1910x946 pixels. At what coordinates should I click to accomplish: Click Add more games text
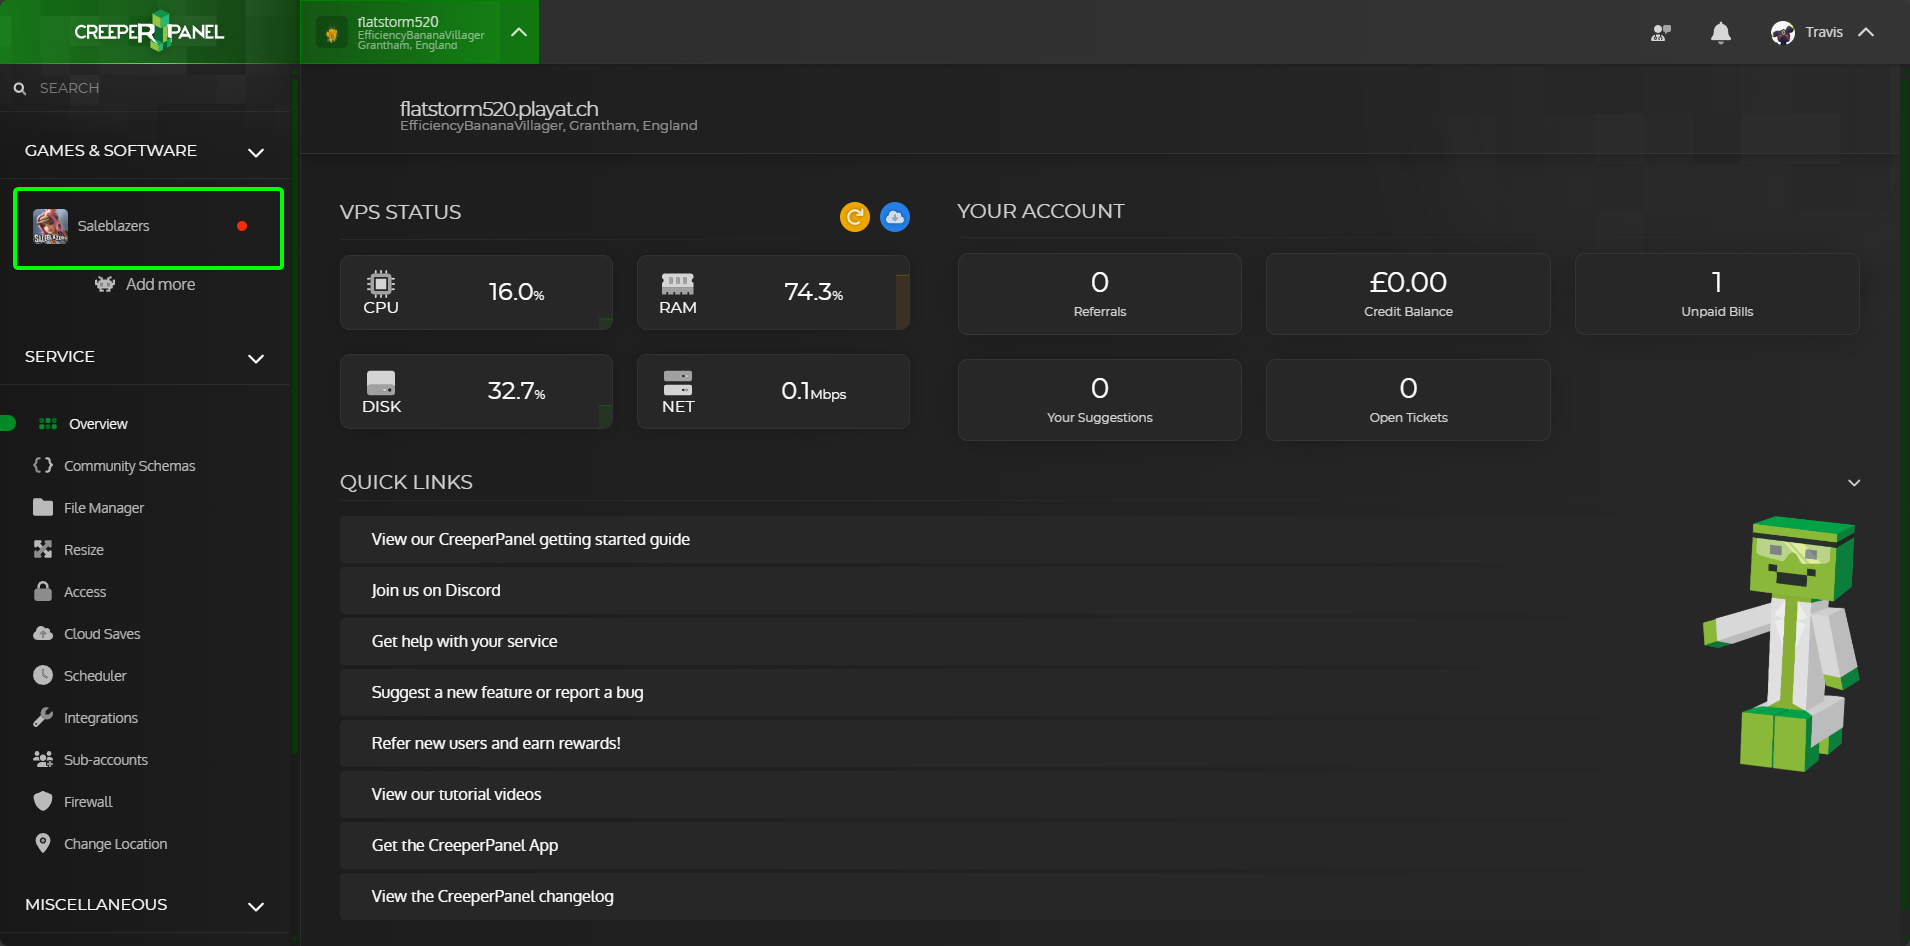point(161,284)
